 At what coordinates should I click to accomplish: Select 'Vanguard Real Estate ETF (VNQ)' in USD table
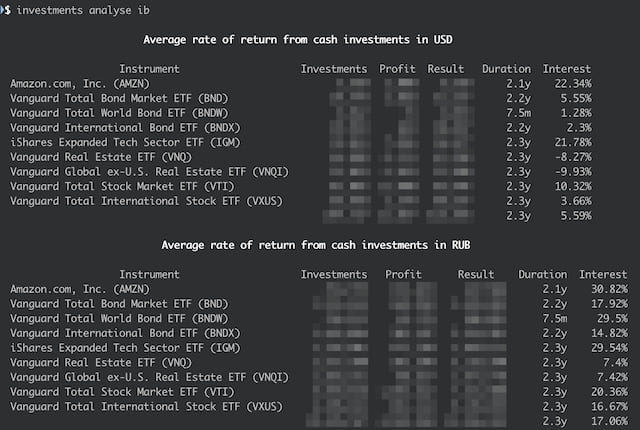[101, 157]
